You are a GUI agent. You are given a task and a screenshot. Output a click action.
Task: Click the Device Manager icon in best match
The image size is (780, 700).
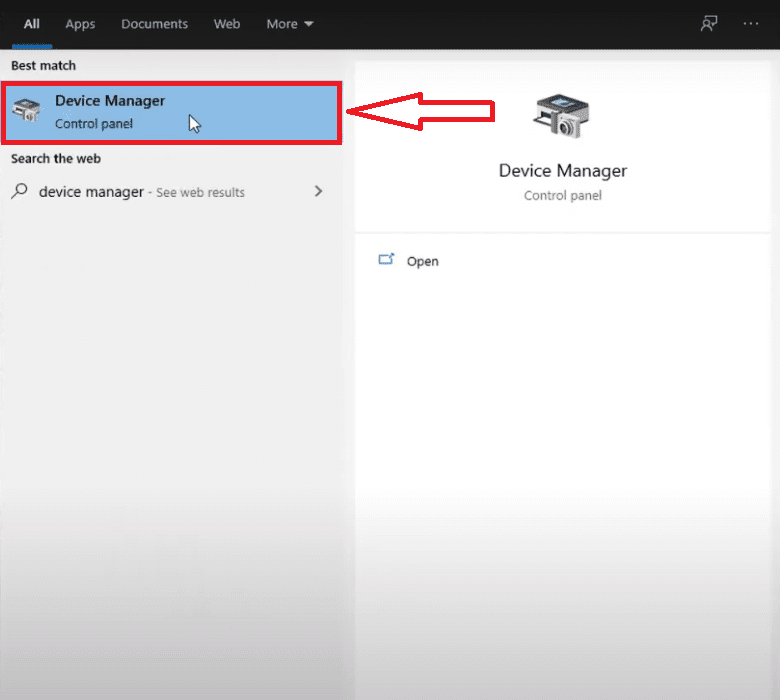pos(27,110)
